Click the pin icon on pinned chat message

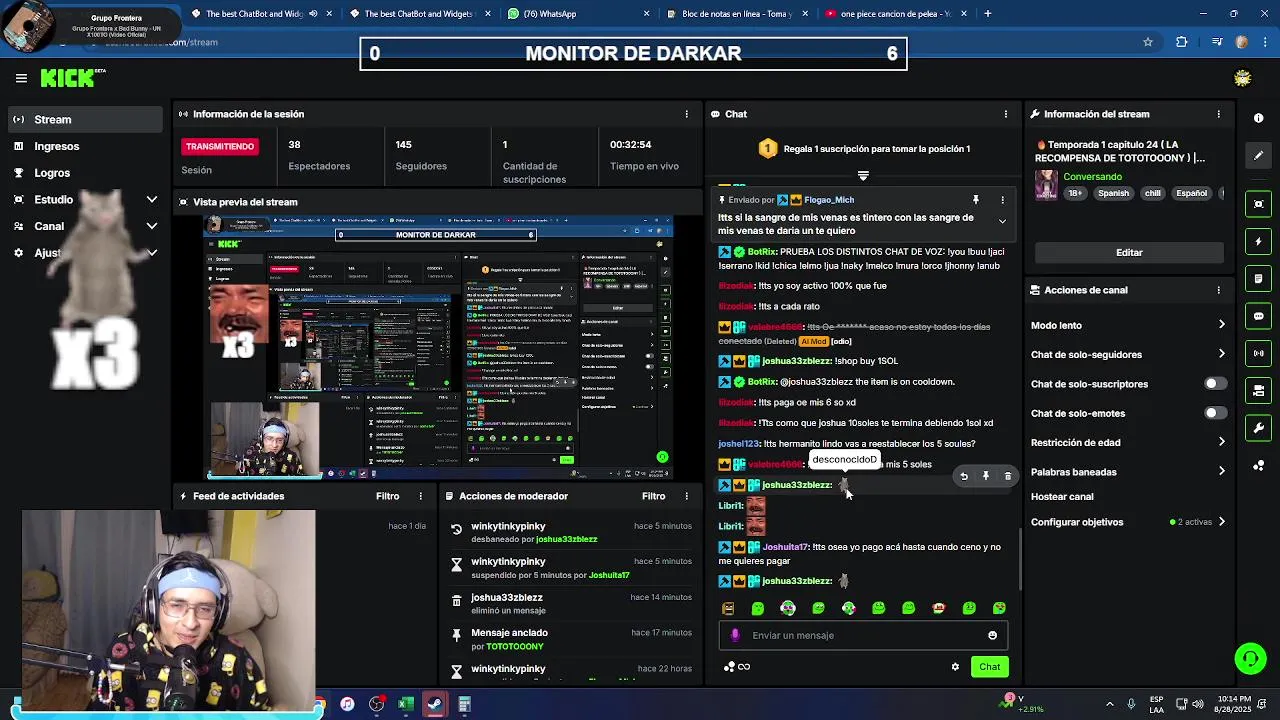(976, 200)
